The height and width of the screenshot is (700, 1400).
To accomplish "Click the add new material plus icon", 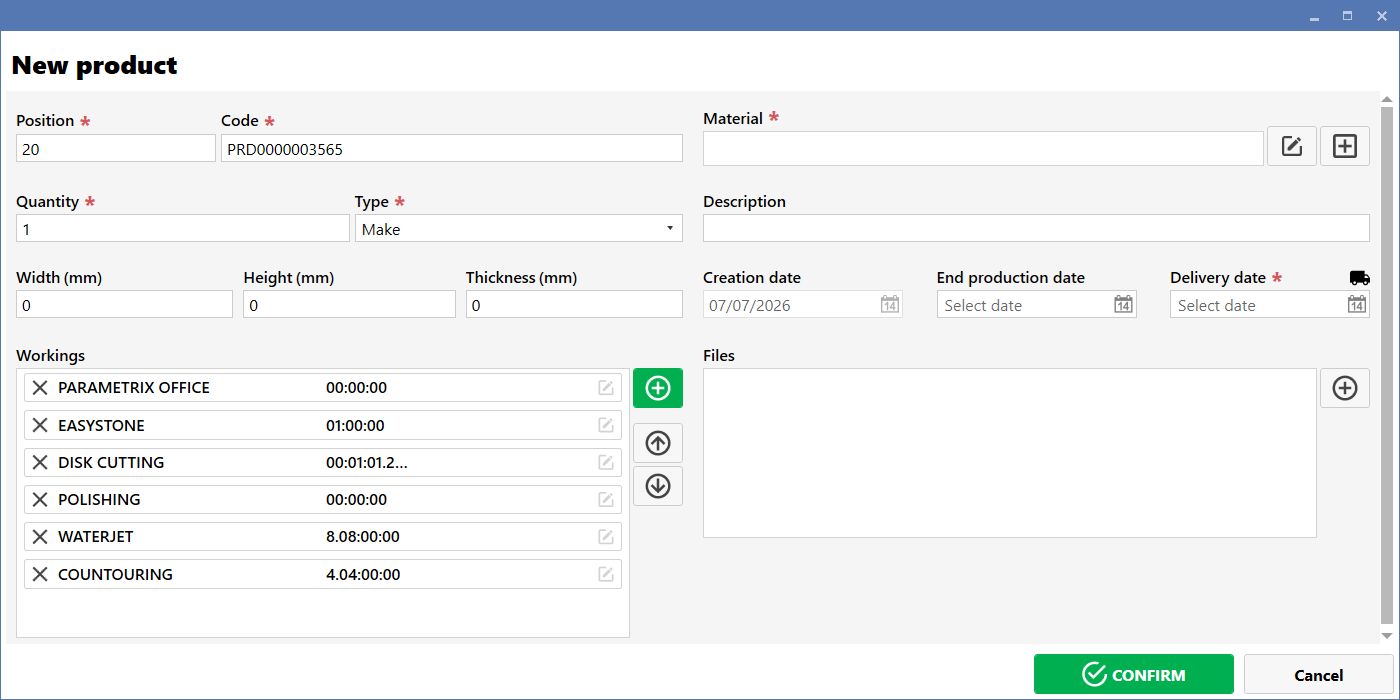I will tap(1345, 146).
